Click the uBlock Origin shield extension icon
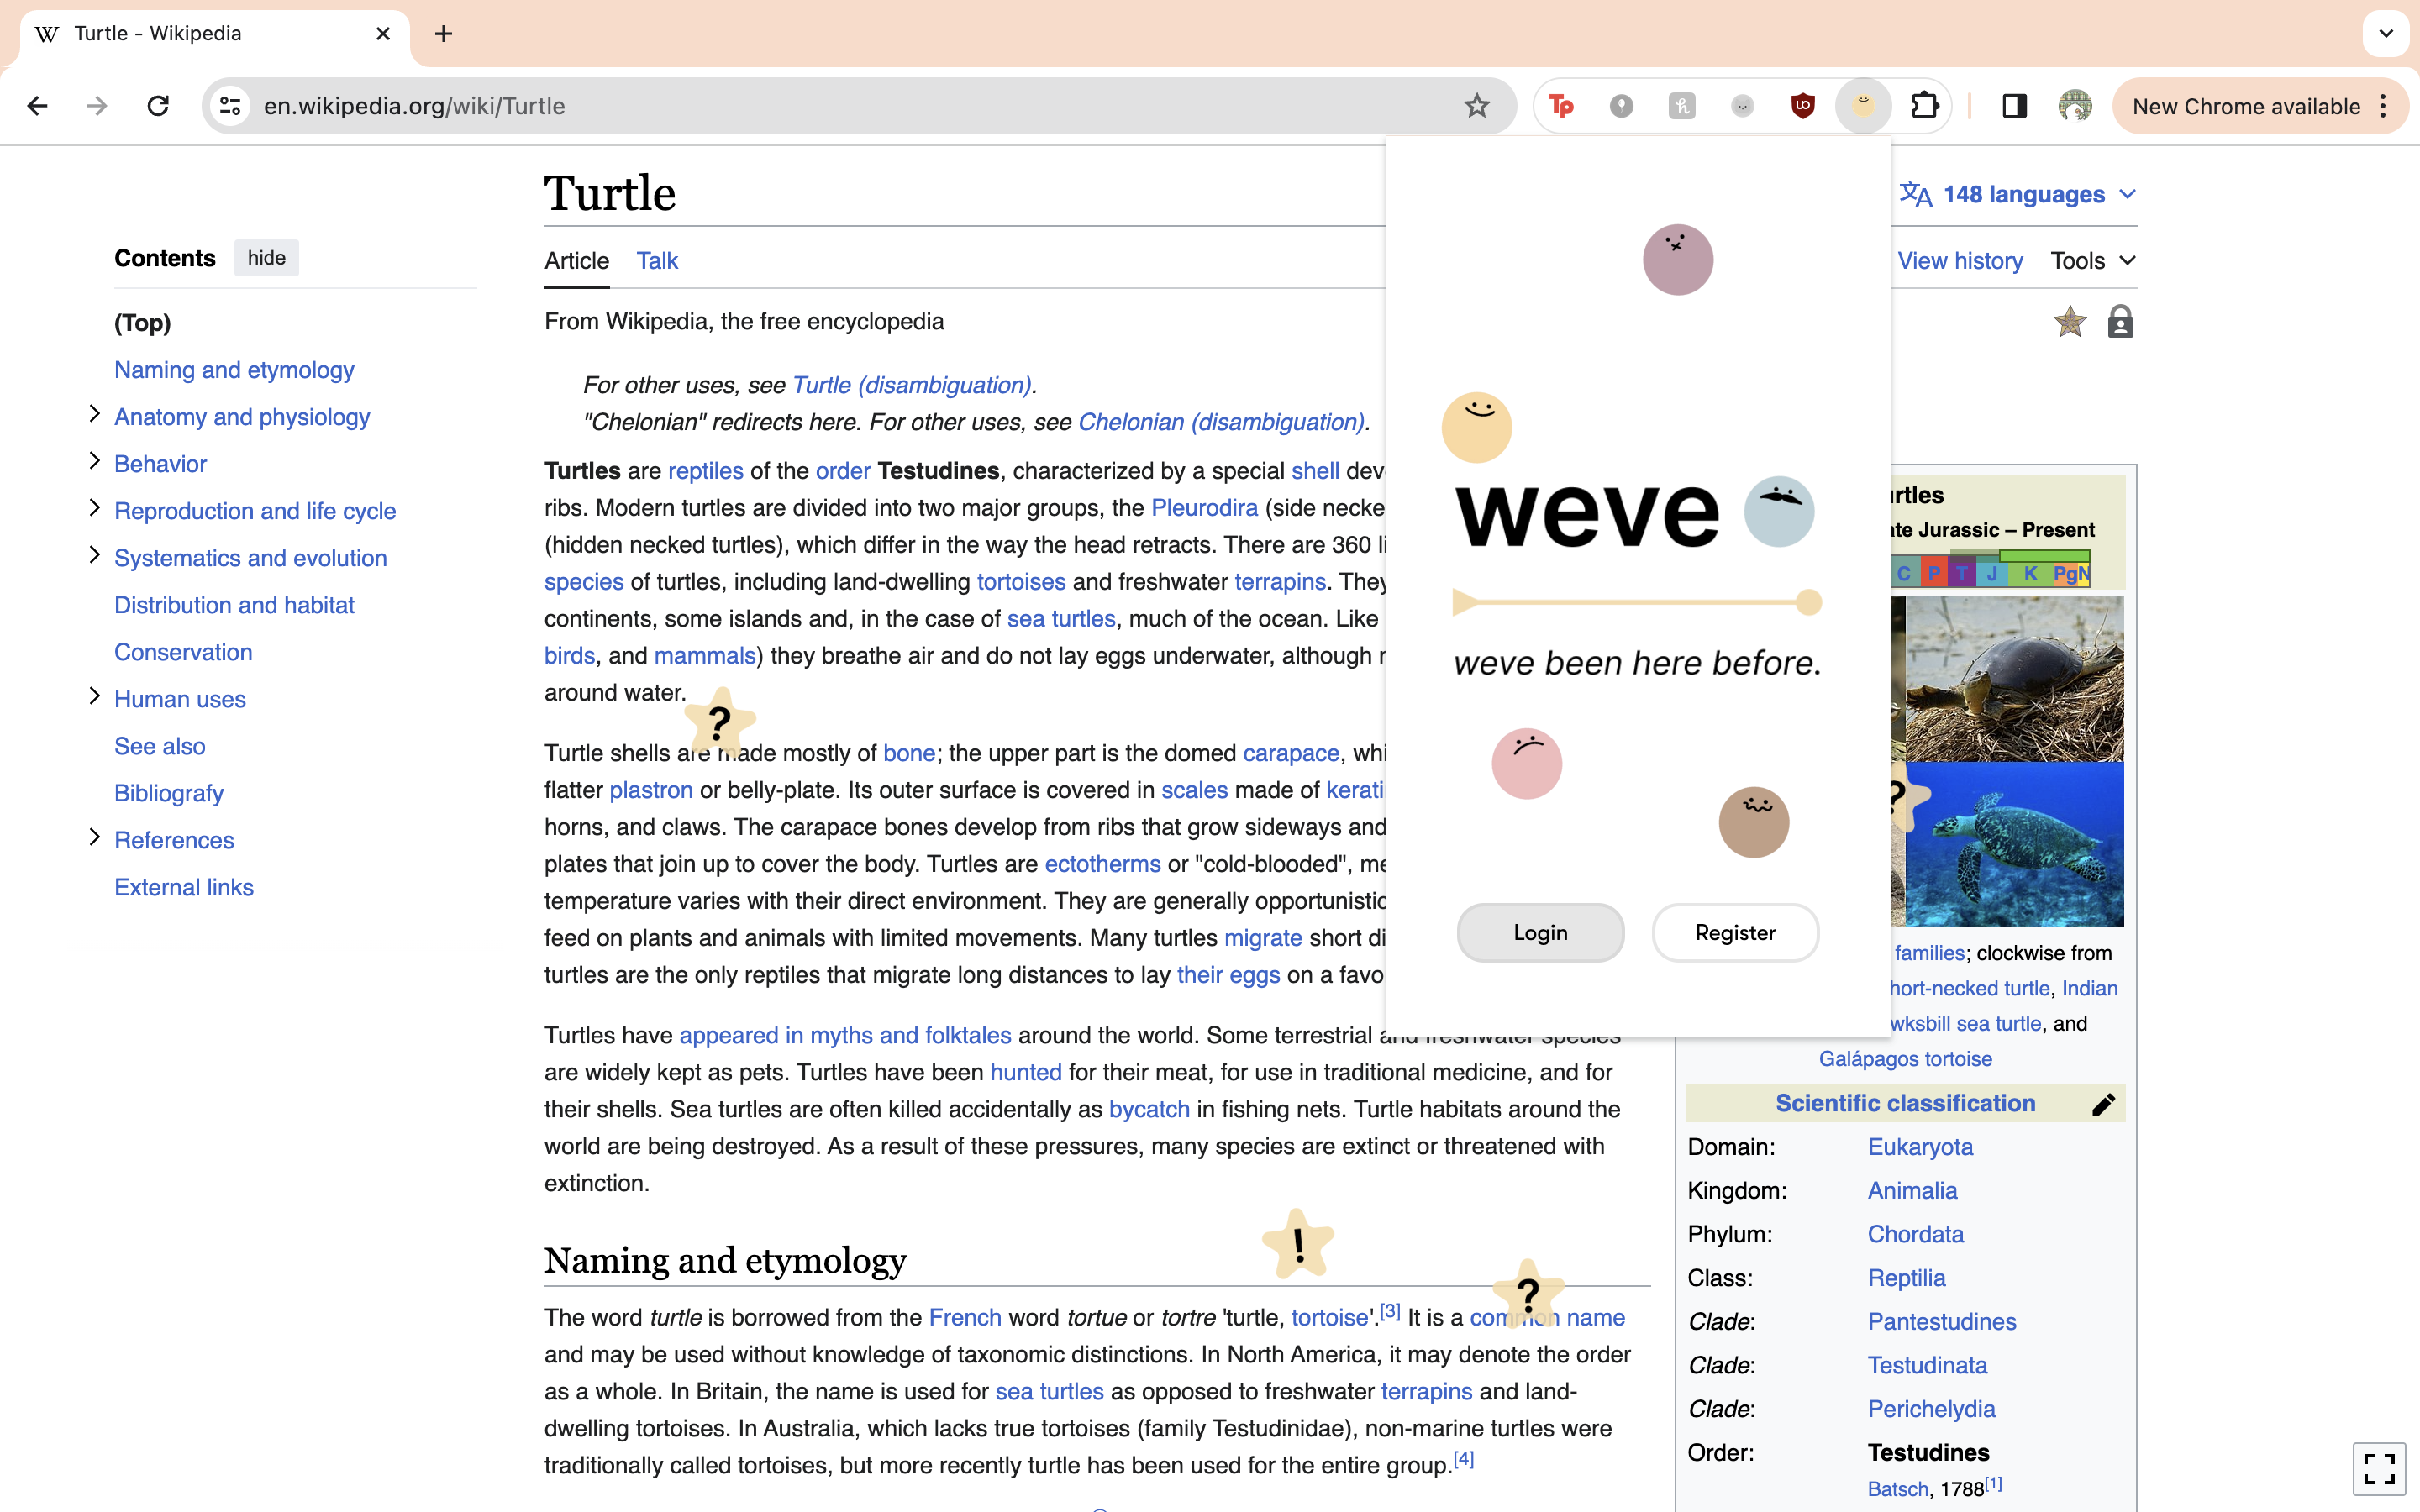 coord(1802,106)
